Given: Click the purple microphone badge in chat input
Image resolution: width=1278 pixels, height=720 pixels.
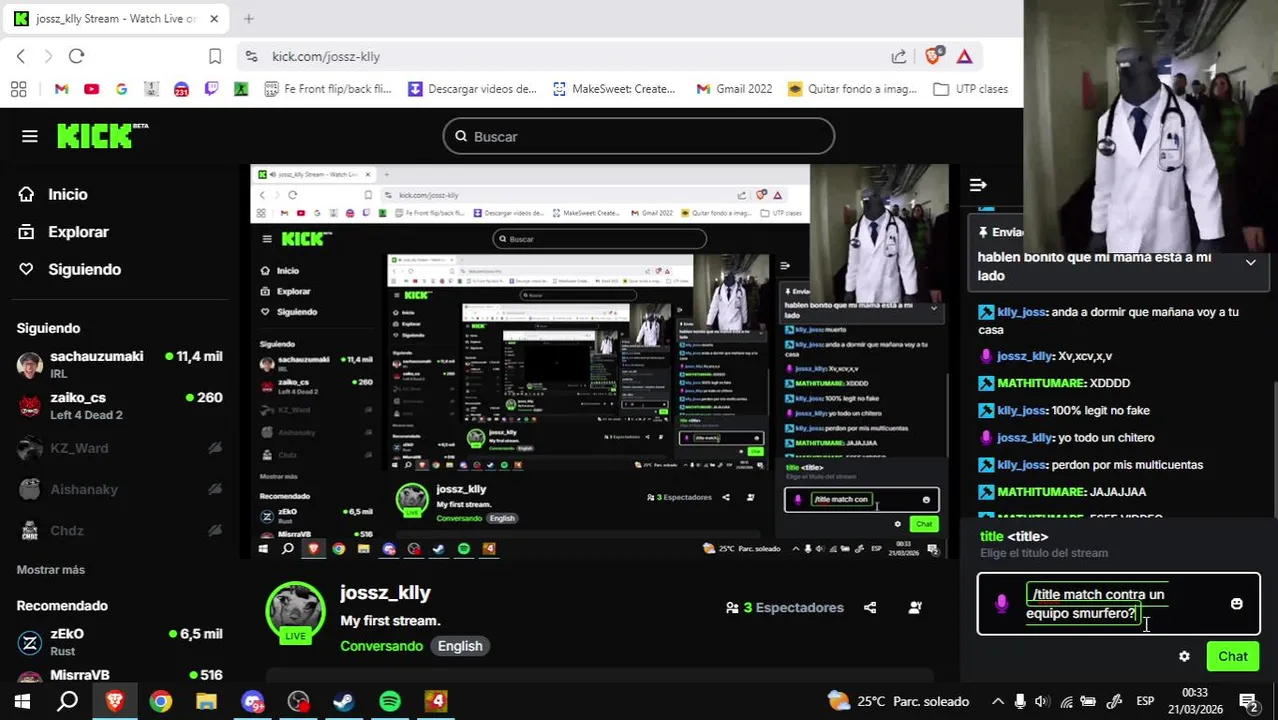Looking at the screenshot, I should pyautogui.click(x=1002, y=603).
